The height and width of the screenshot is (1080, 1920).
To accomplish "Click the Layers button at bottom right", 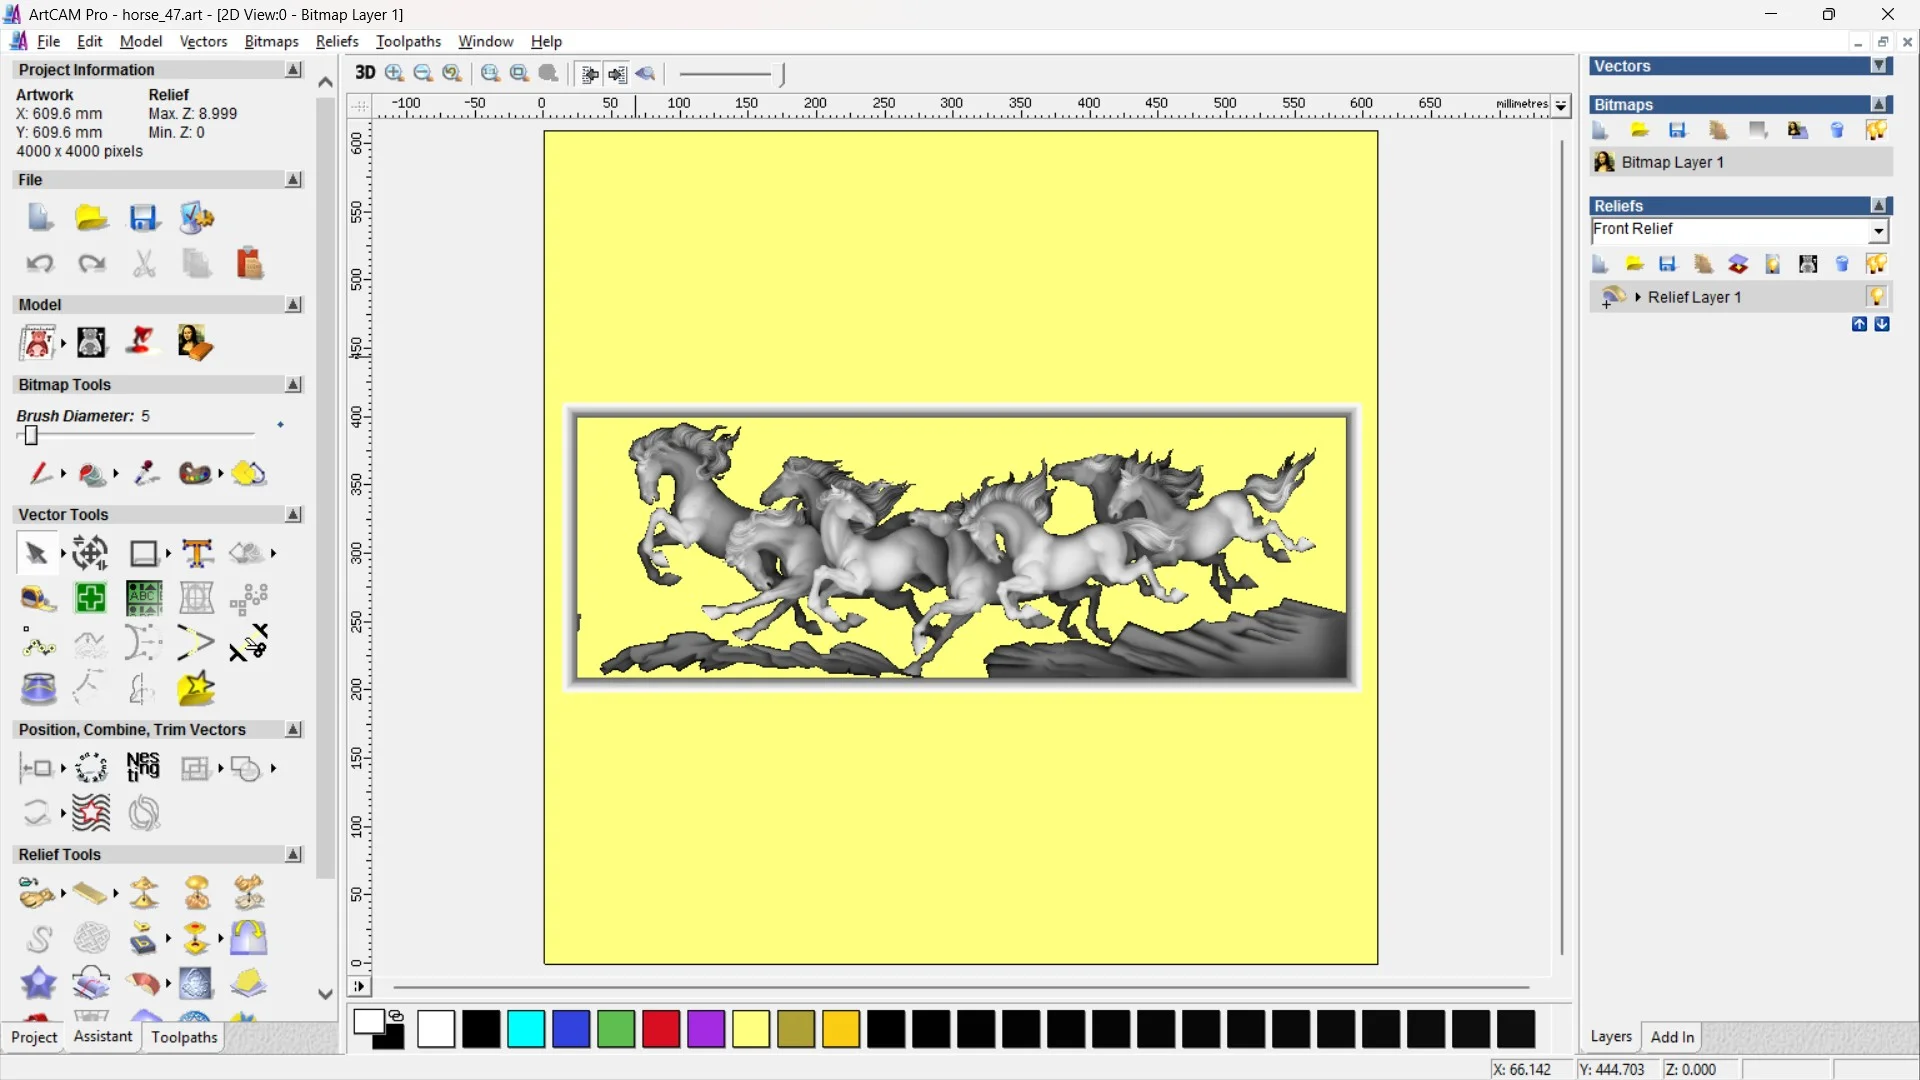I will click(1611, 1037).
